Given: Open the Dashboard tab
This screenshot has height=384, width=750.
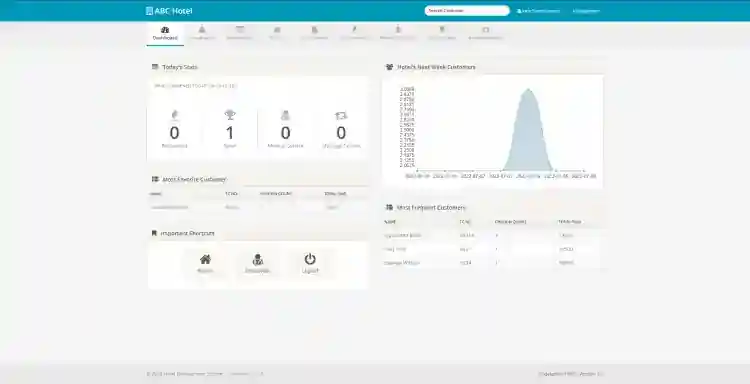Looking at the screenshot, I should [165, 33].
